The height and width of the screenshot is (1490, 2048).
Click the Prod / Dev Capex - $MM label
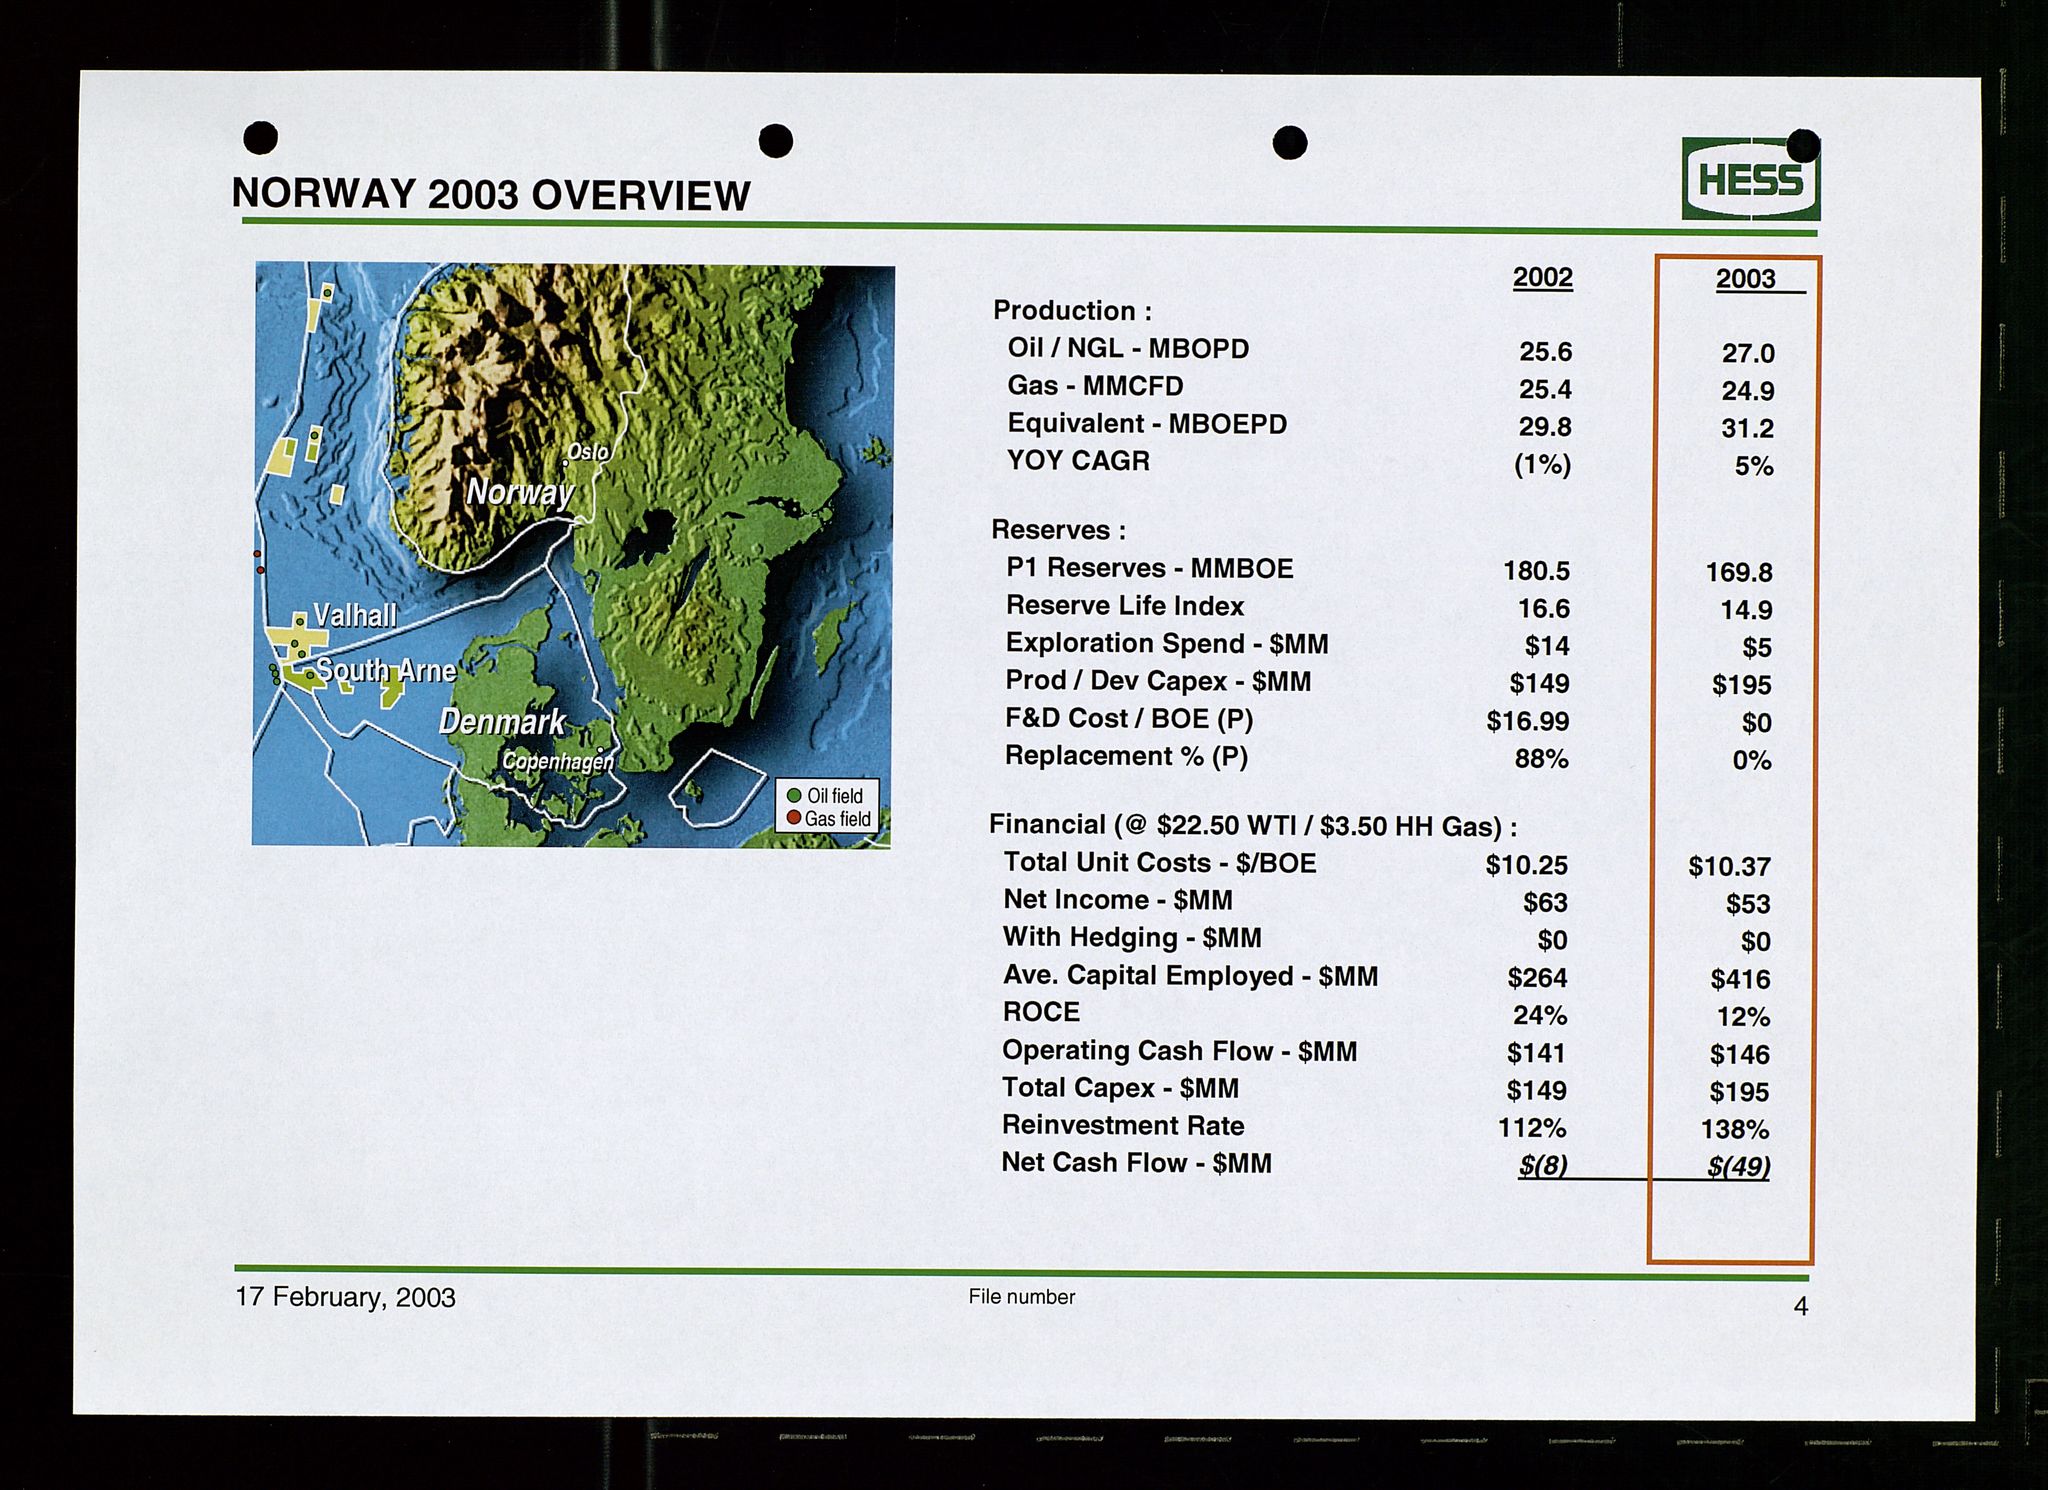tap(1158, 682)
